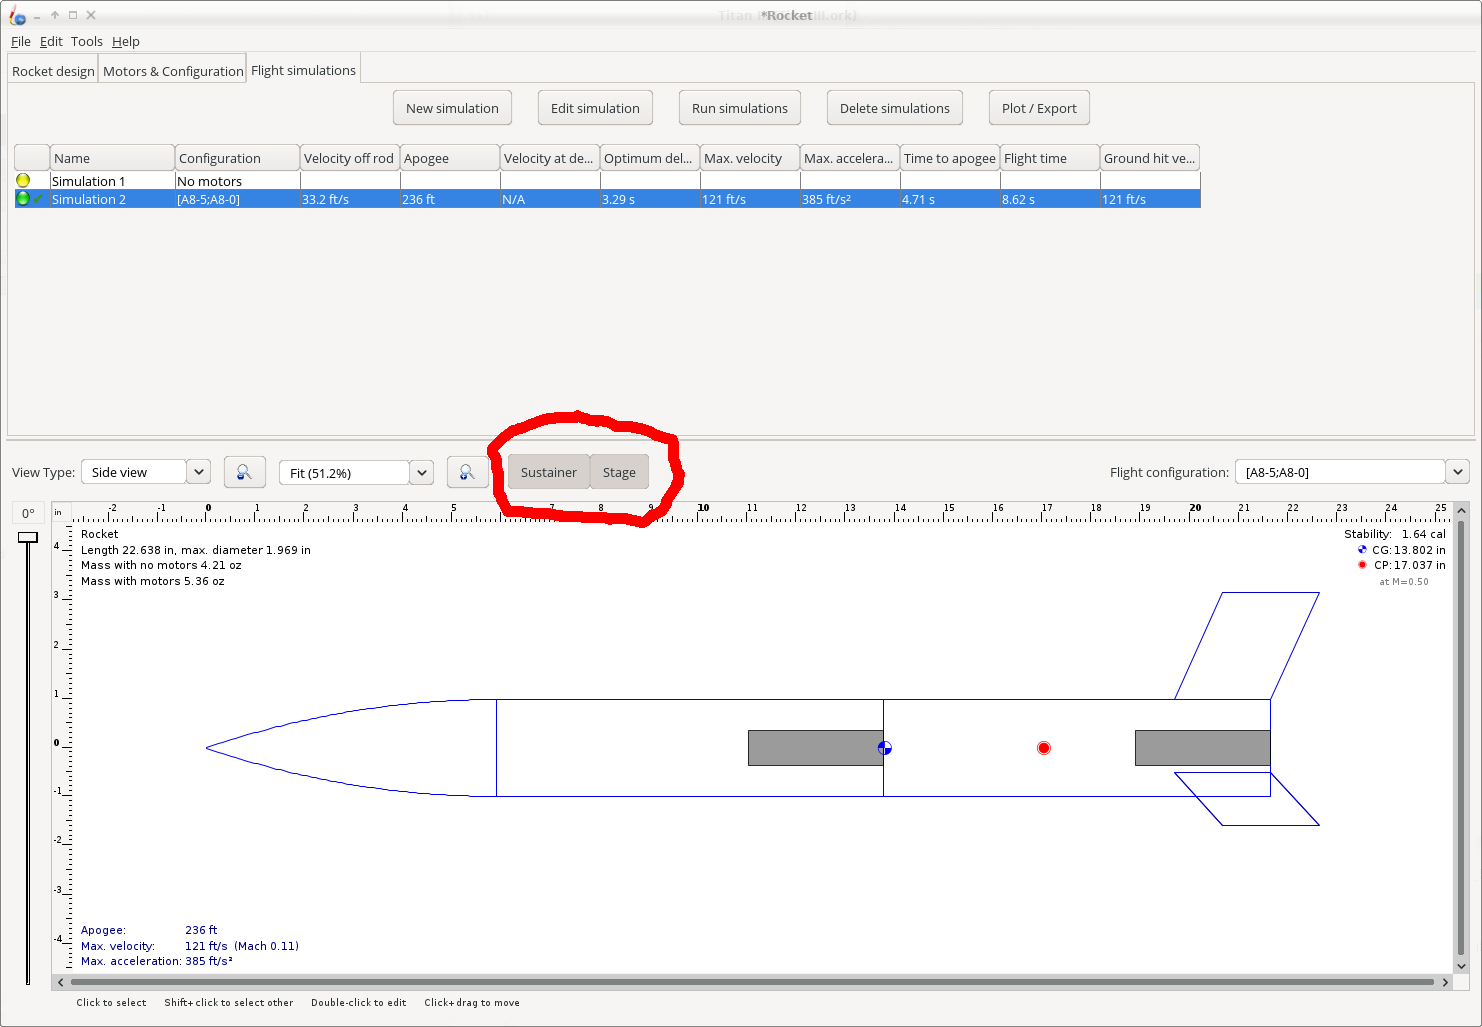The width and height of the screenshot is (1482, 1027).
Task: Select the magnifier icon next to View Type
Action: point(244,471)
